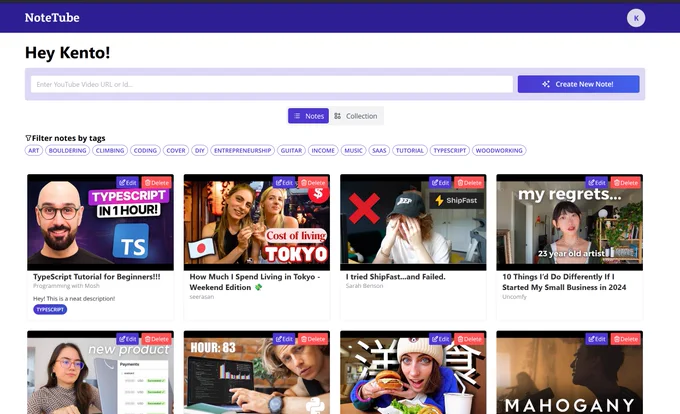Edit the MAHOGANY thumbnail note

coord(597,339)
